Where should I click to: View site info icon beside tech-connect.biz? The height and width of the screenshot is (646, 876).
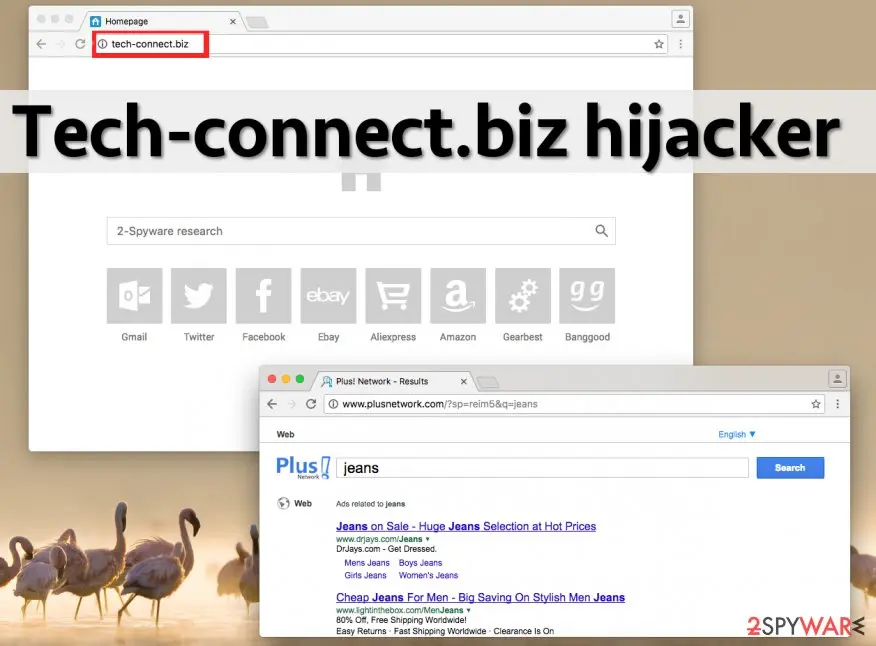(x=103, y=44)
